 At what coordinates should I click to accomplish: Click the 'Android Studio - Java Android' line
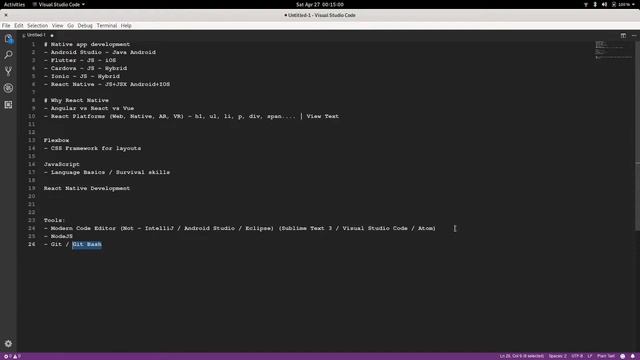(x=100, y=52)
